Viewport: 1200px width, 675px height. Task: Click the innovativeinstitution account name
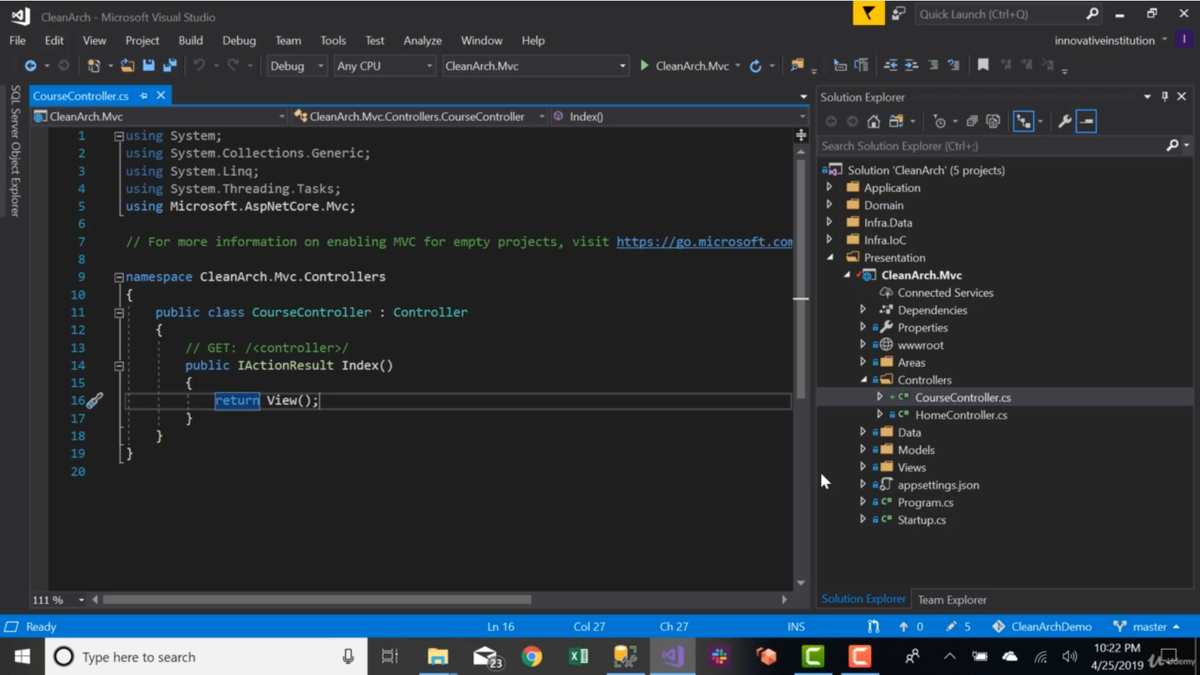coord(1104,41)
